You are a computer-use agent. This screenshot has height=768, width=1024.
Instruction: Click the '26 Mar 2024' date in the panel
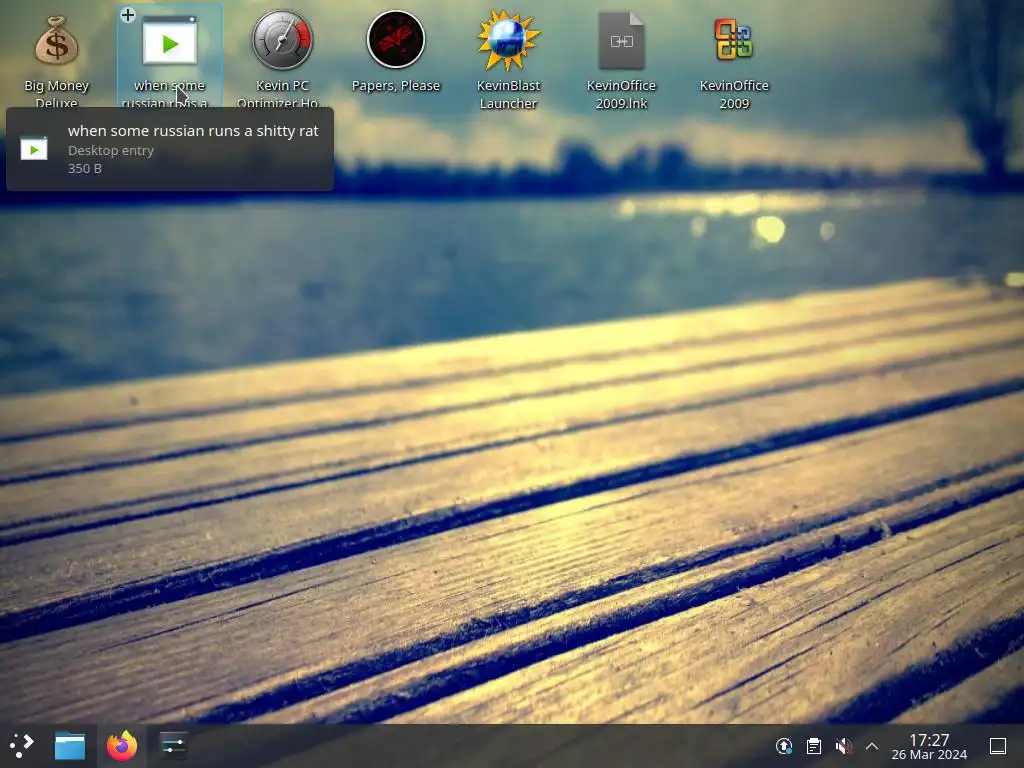pyautogui.click(x=929, y=755)
